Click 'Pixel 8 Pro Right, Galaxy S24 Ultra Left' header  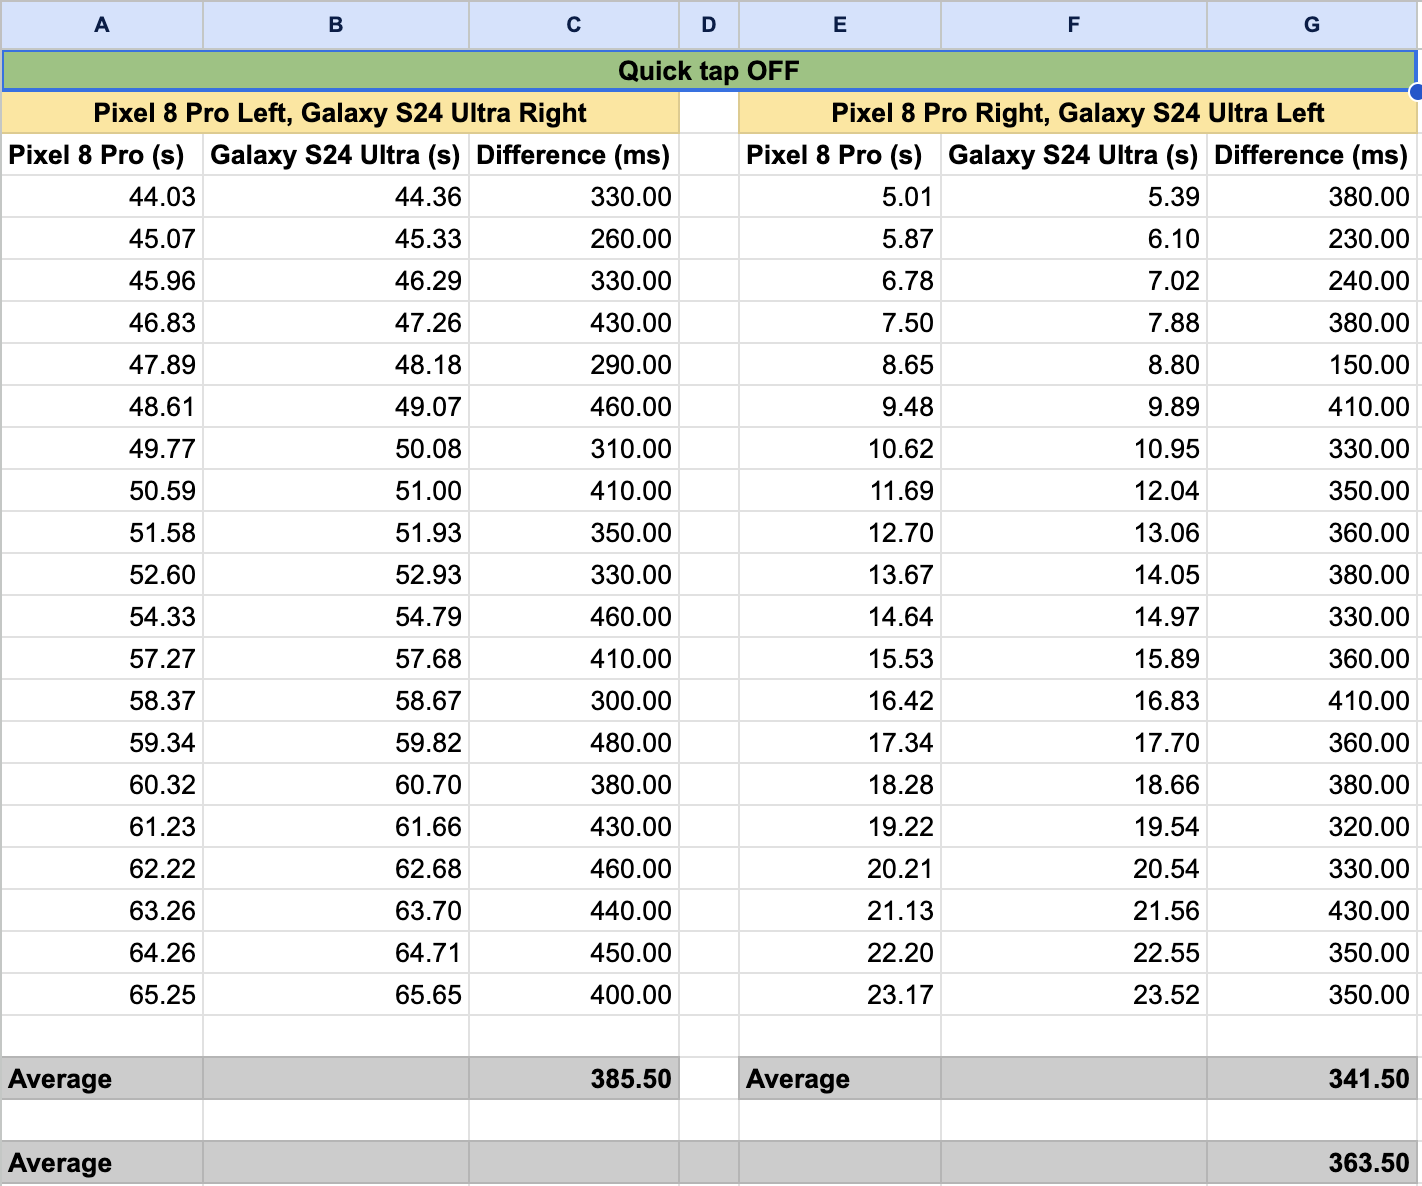pyautogui.click(x=1078, y=113)
